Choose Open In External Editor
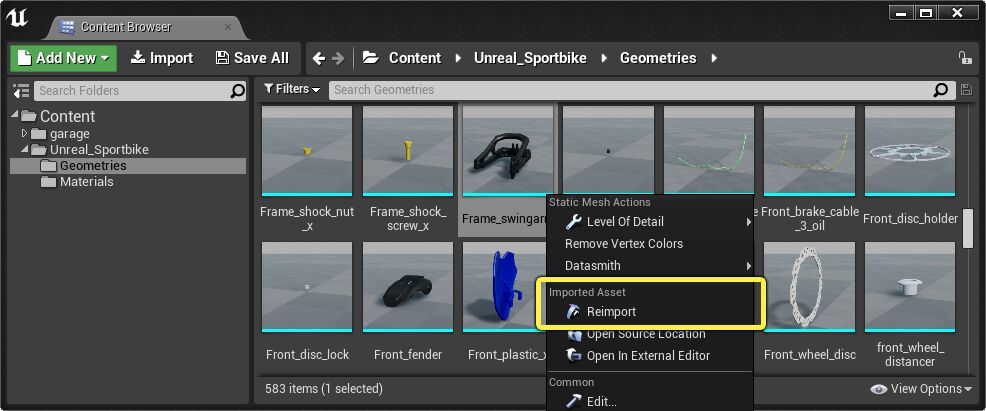The height and width of the screenshot is (411, 986). point(650,356)
